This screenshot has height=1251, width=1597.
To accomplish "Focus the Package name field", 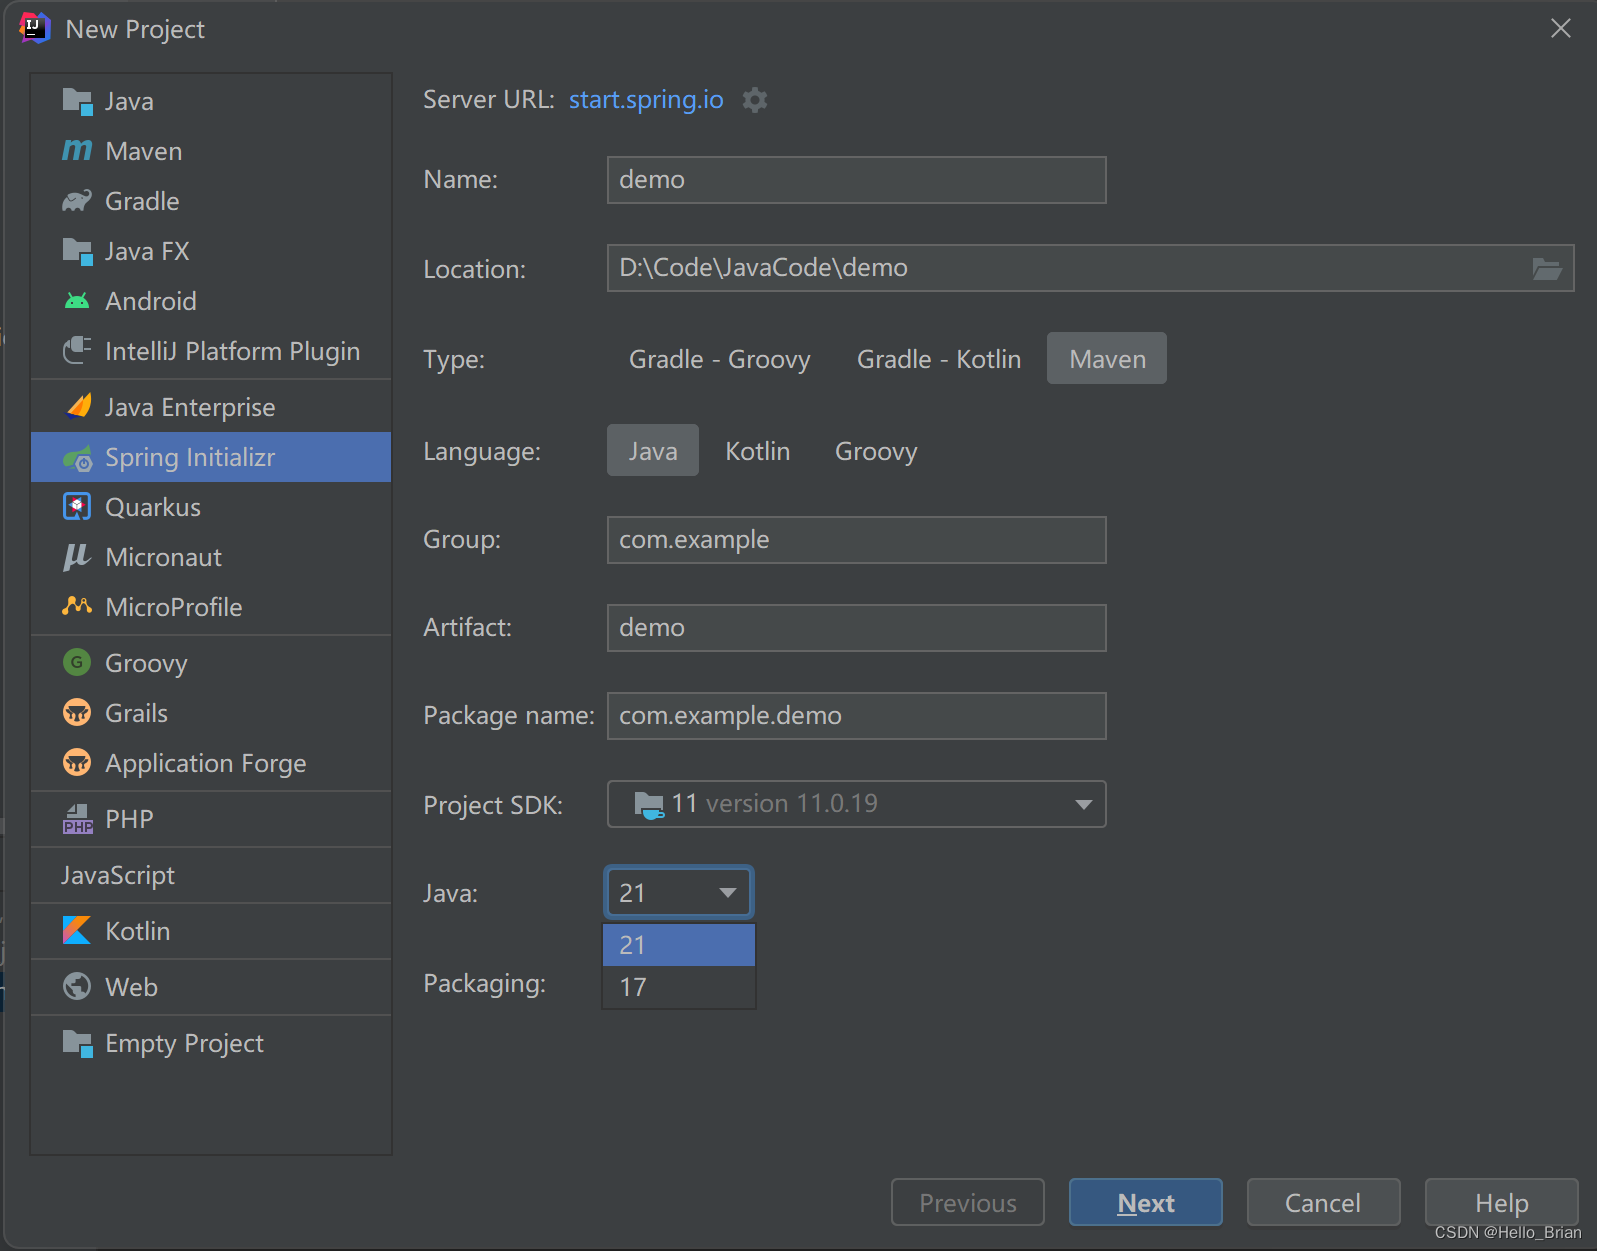I will pyautogui.click(x=857, y=716).
